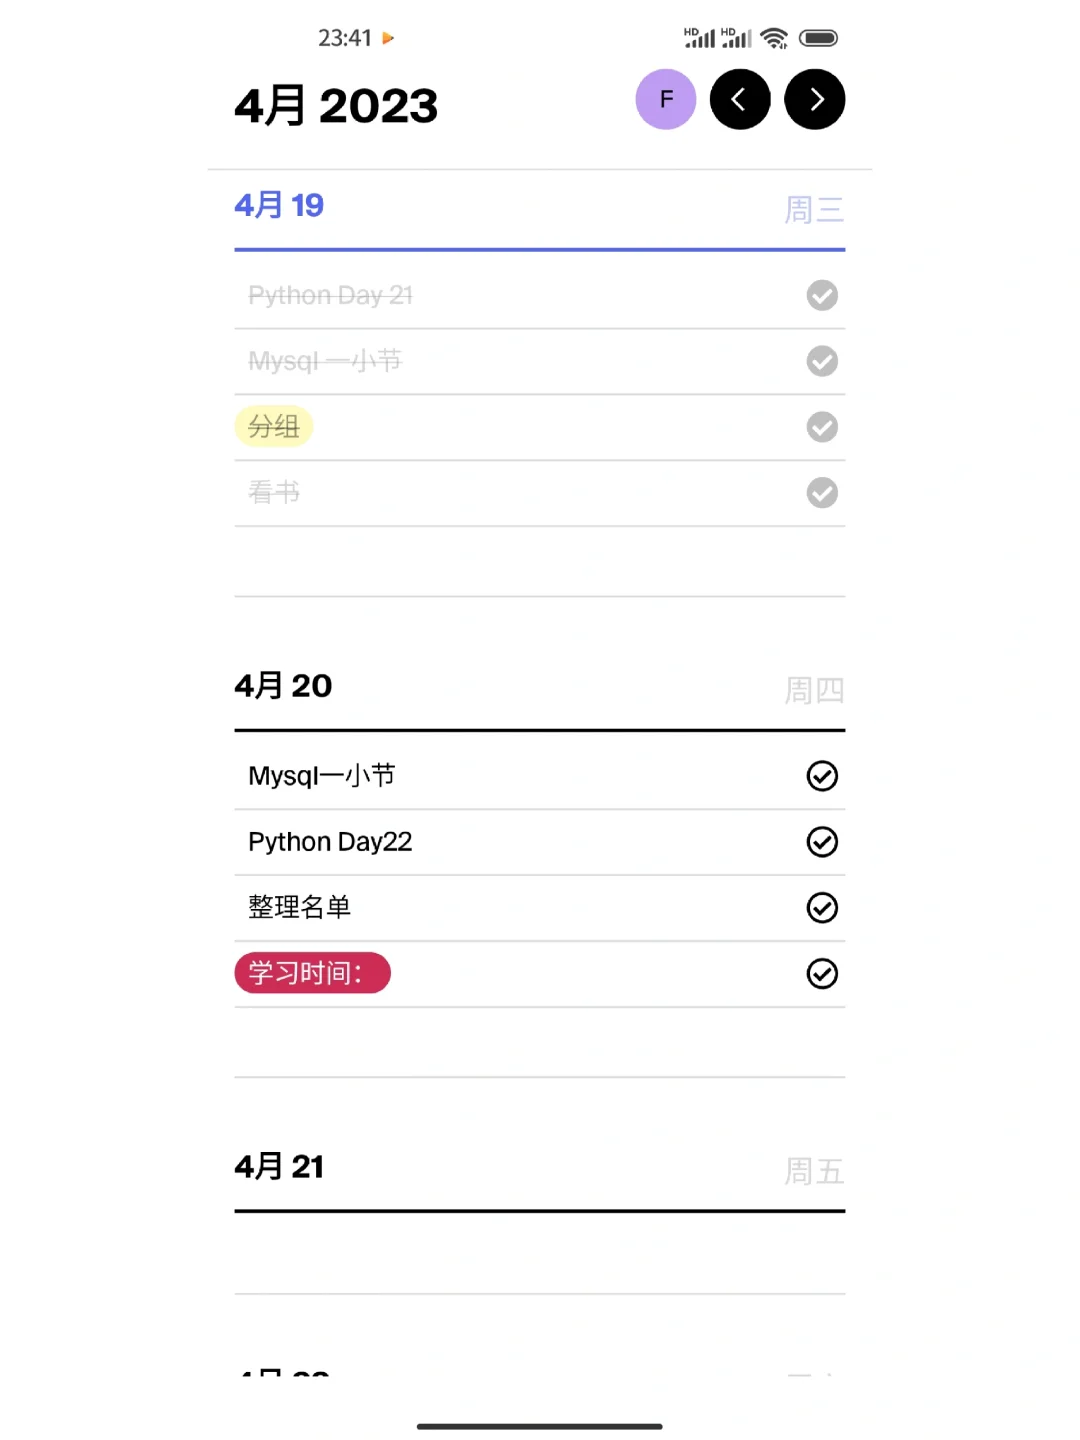Tap the Wi-Fi status icon
Viewport: 1080px width, 1440px height.
pyautogui.click(x=774, y=38)
